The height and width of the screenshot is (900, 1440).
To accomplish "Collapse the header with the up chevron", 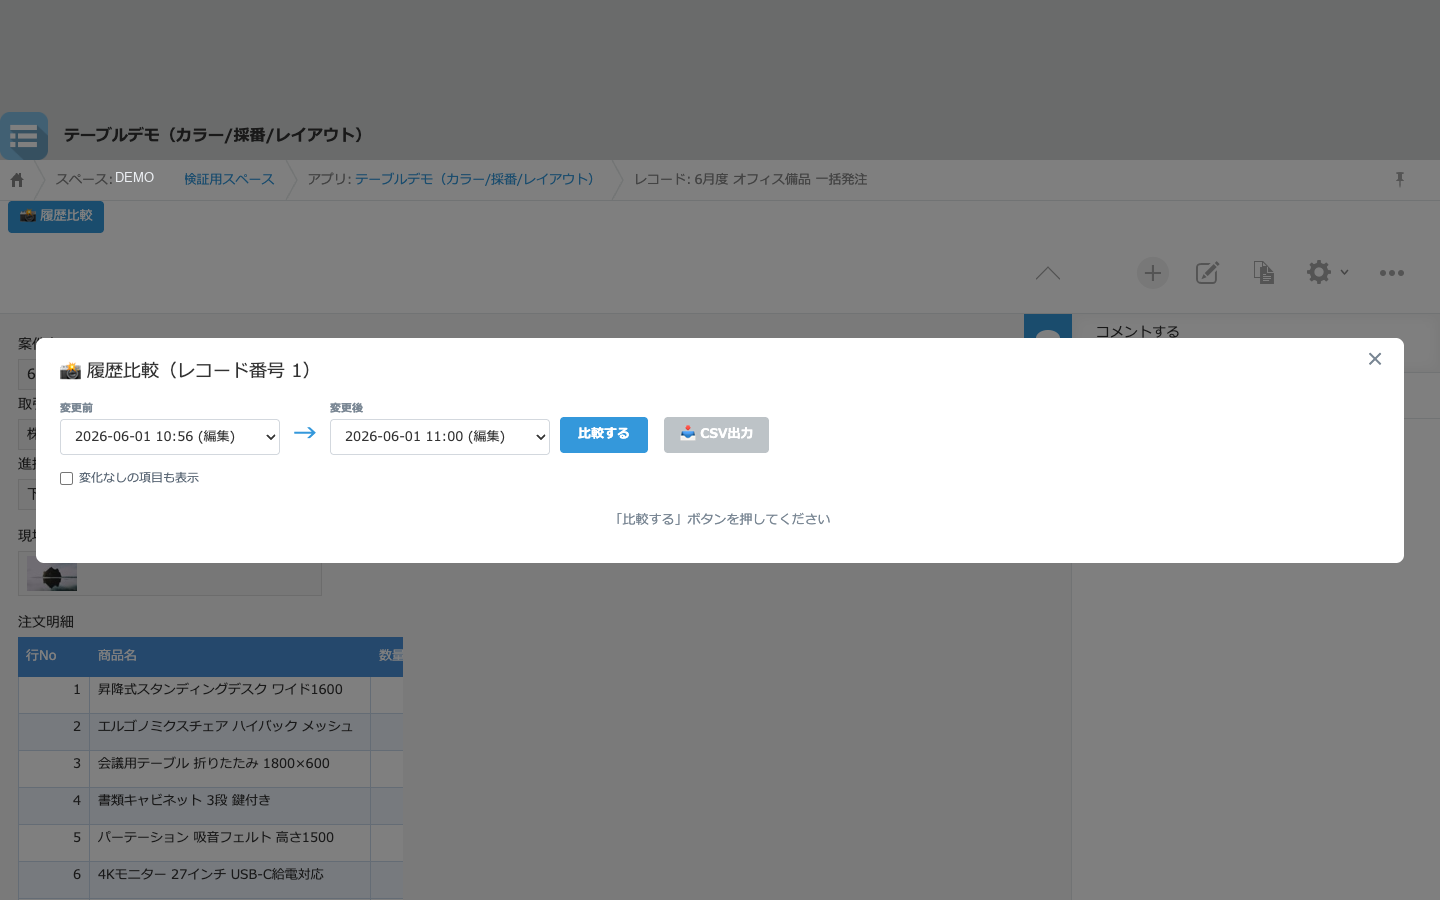I will pos(1048,273).
